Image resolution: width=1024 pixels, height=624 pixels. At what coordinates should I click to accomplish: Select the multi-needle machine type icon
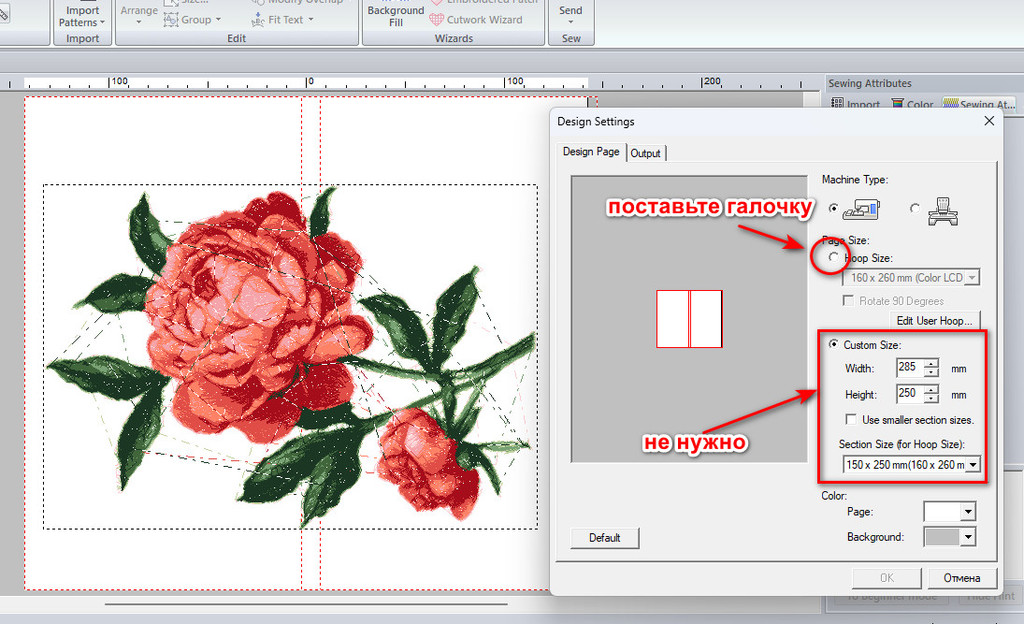942,211
